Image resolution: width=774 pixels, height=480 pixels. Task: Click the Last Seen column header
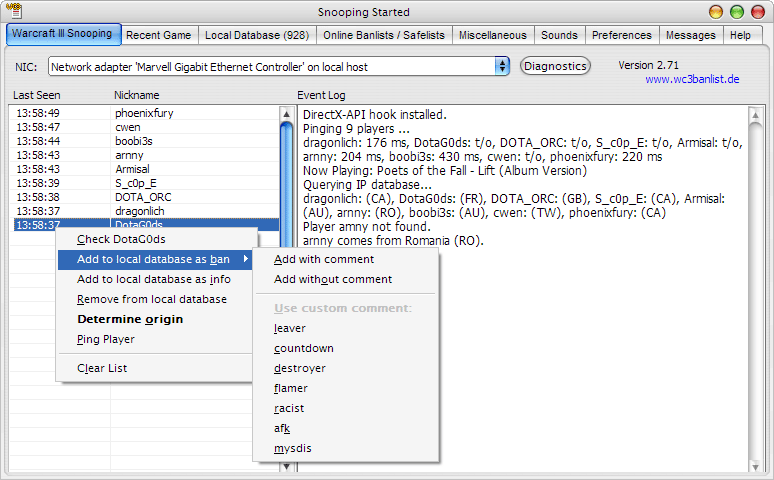pos(37,95)
